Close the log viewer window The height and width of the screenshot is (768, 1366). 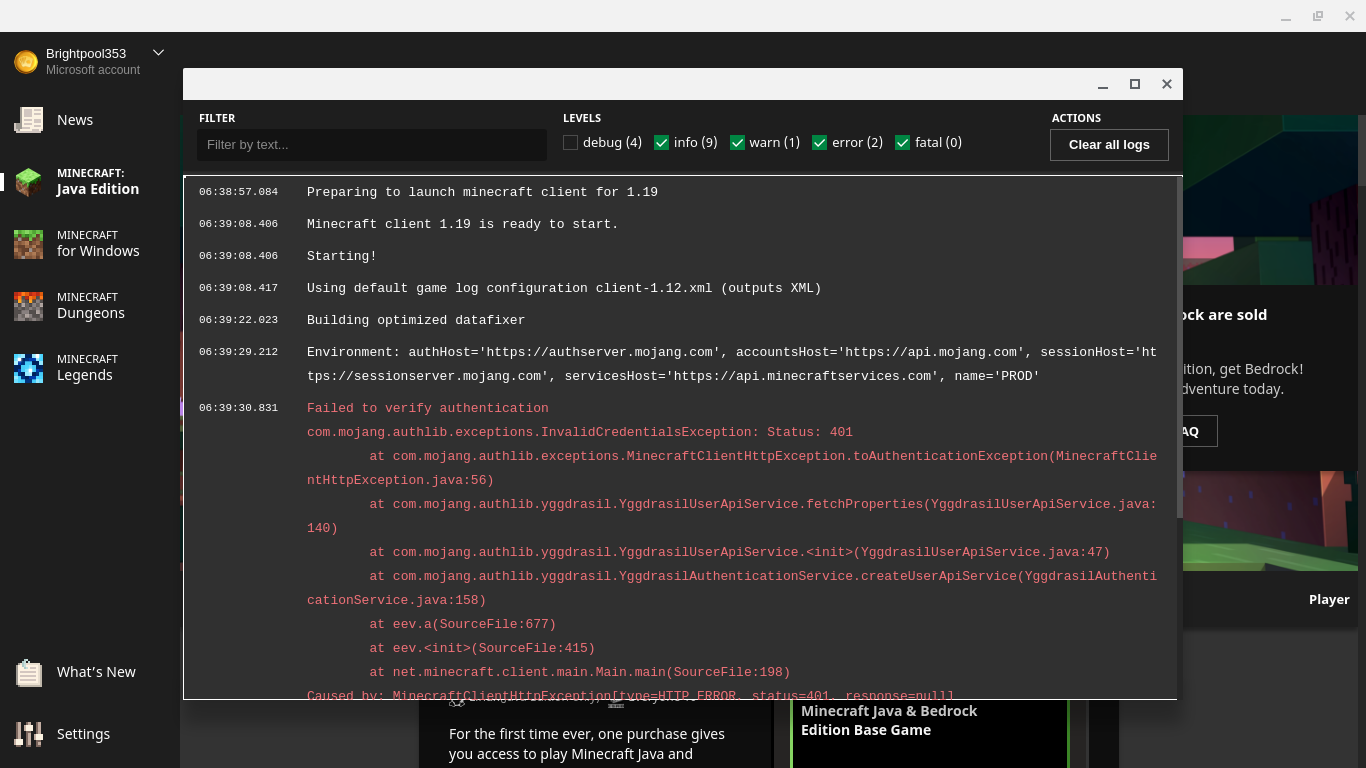[1166, 84]
